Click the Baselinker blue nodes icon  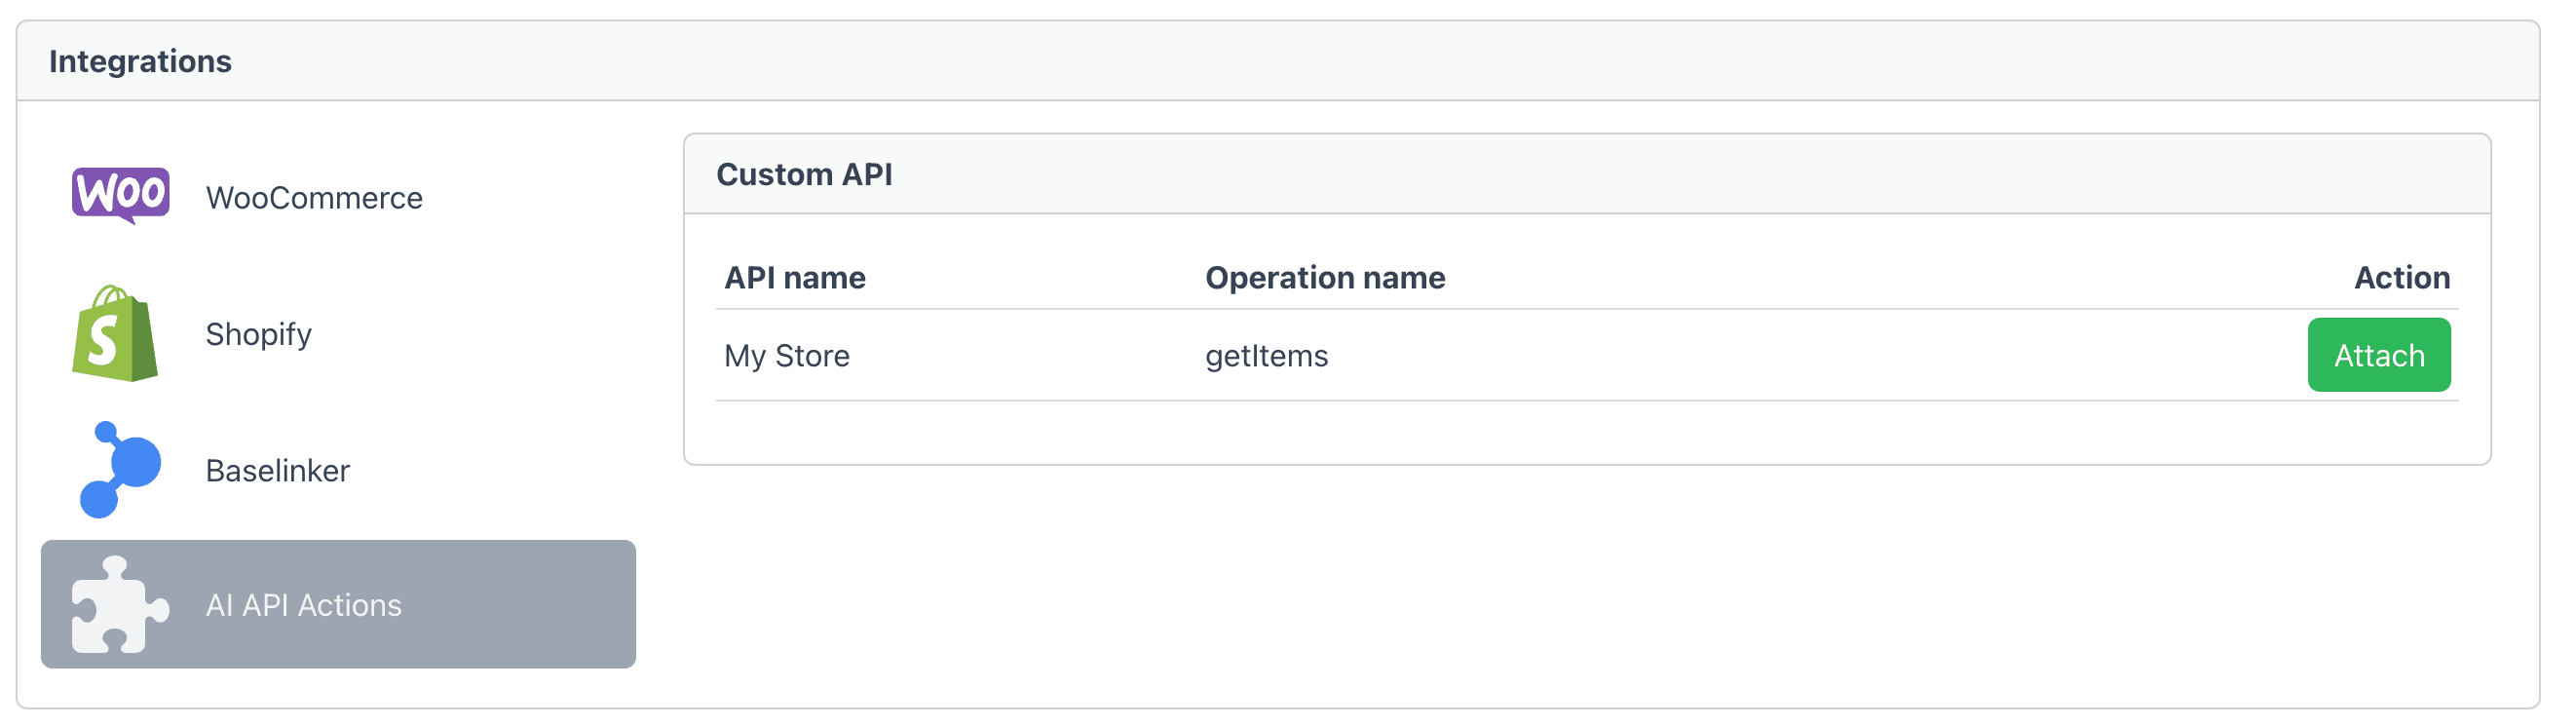119,470
